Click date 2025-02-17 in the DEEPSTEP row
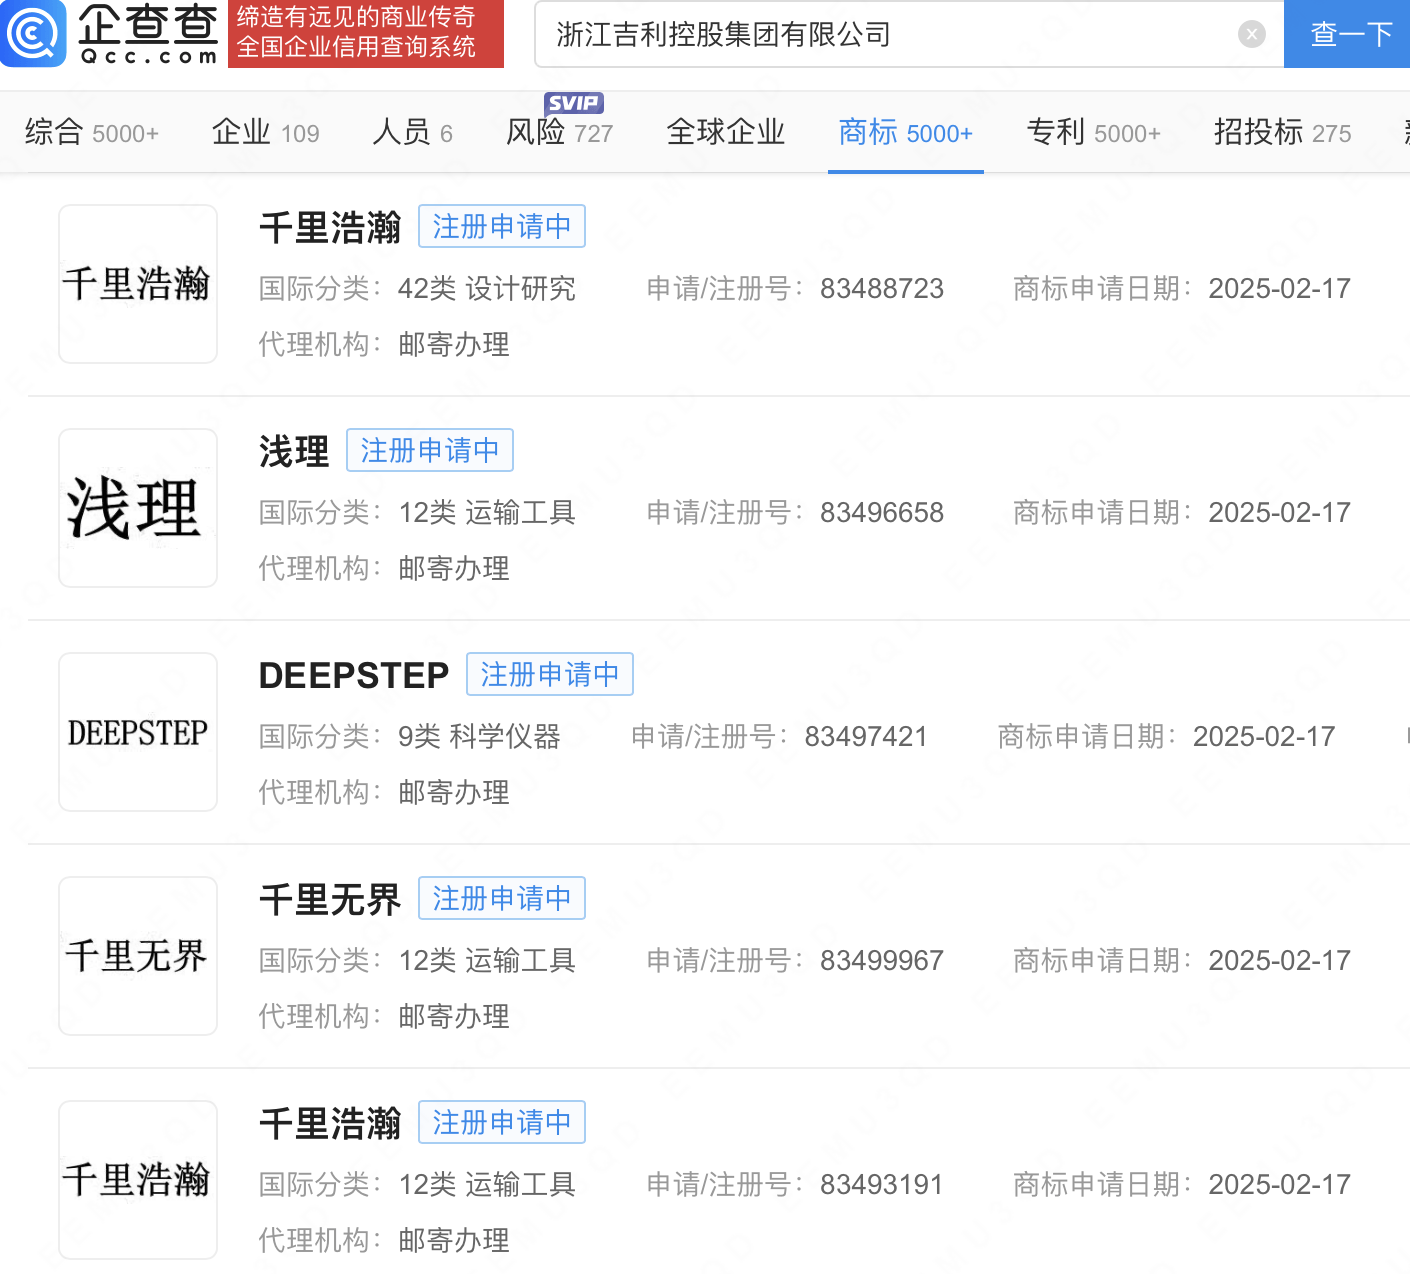This screenshot has height=1274, width=1410. point(1264,737)
